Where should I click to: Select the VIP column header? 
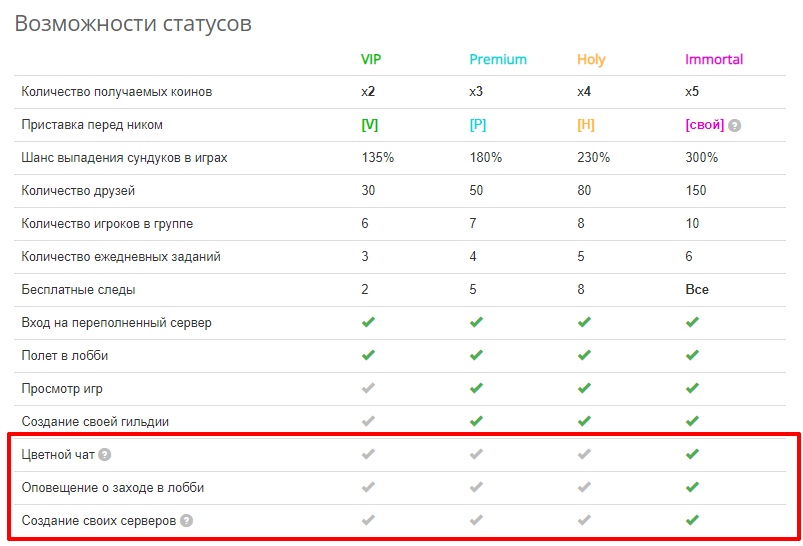371,59
